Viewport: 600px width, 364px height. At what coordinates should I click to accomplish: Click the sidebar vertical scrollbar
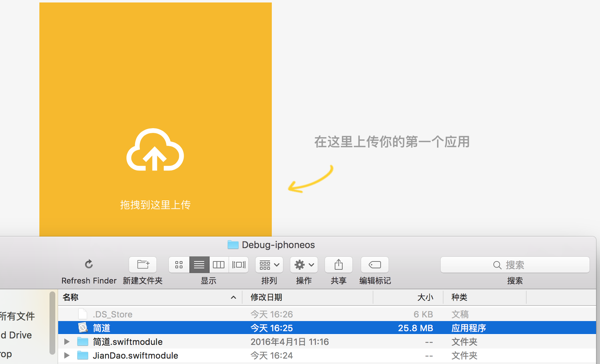point(52,323)
